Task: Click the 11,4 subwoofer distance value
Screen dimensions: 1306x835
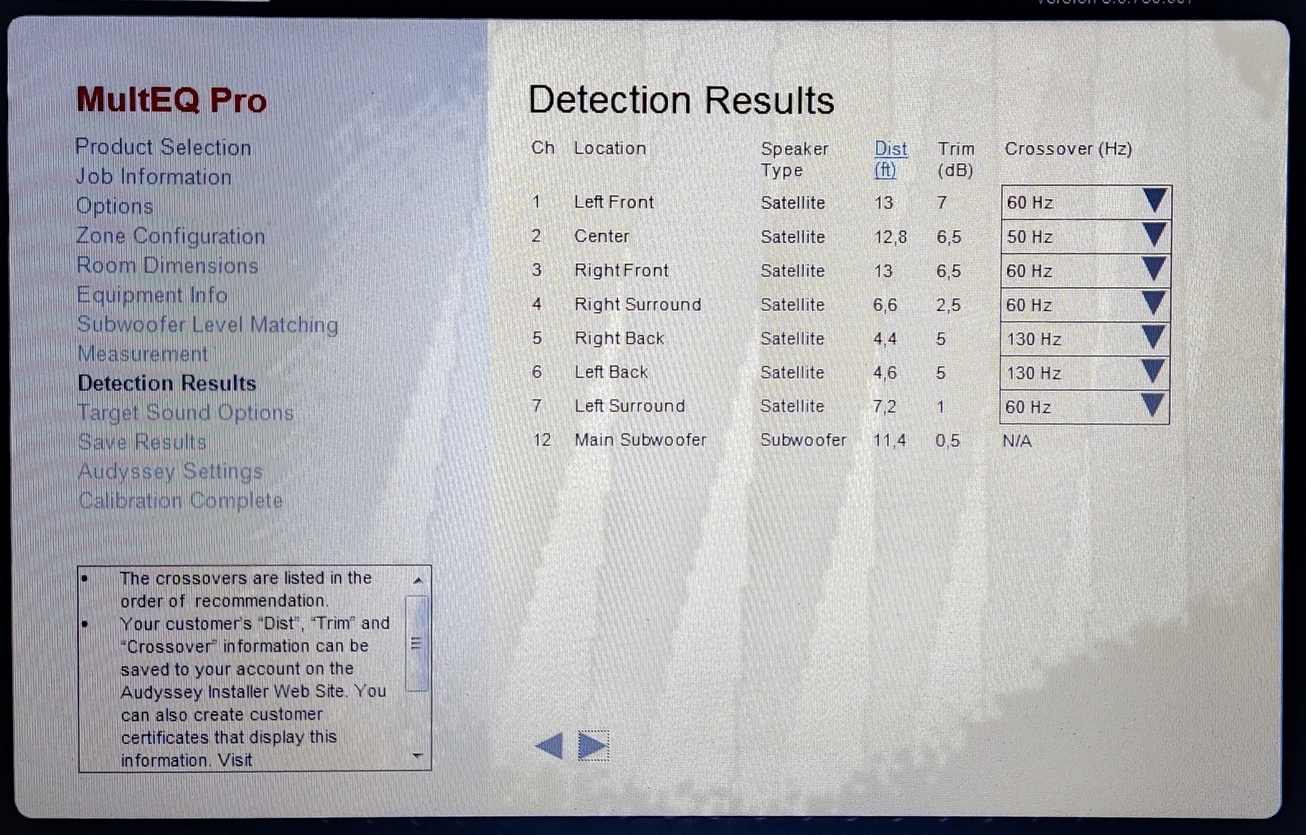Action: [x=889, y=440]
